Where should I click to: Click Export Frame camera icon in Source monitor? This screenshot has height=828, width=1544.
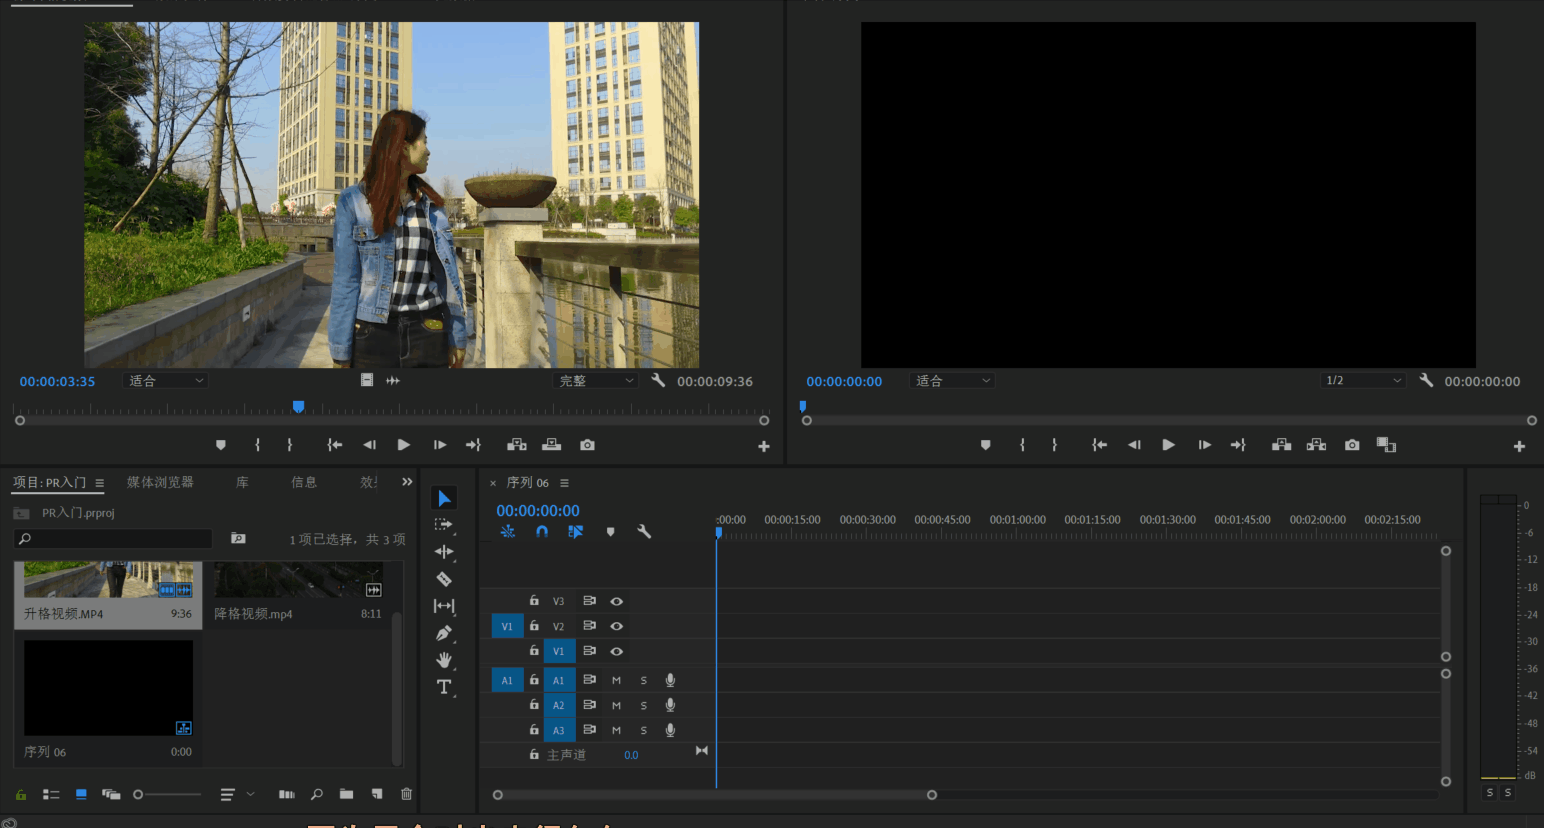point(587,445)
